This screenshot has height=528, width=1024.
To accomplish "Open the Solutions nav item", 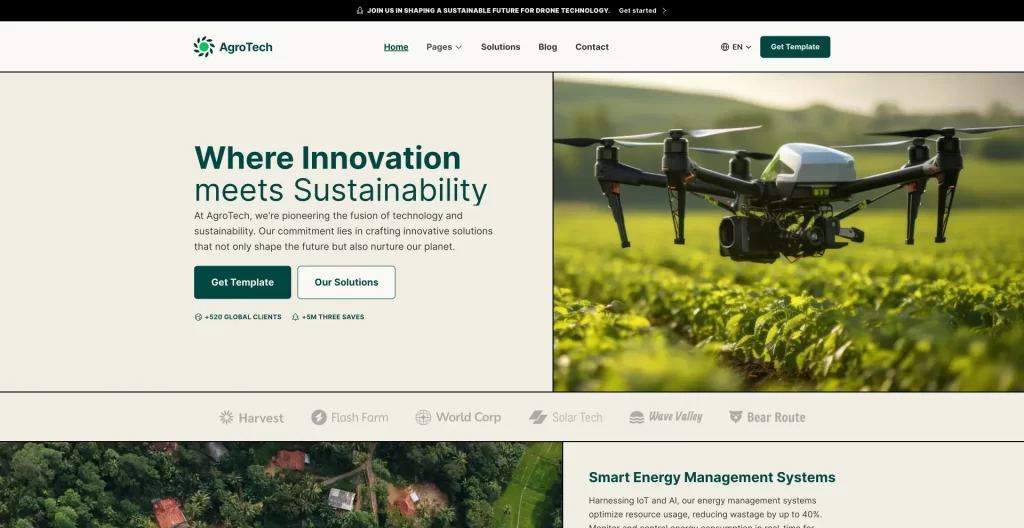I will (x=500, y=47).
